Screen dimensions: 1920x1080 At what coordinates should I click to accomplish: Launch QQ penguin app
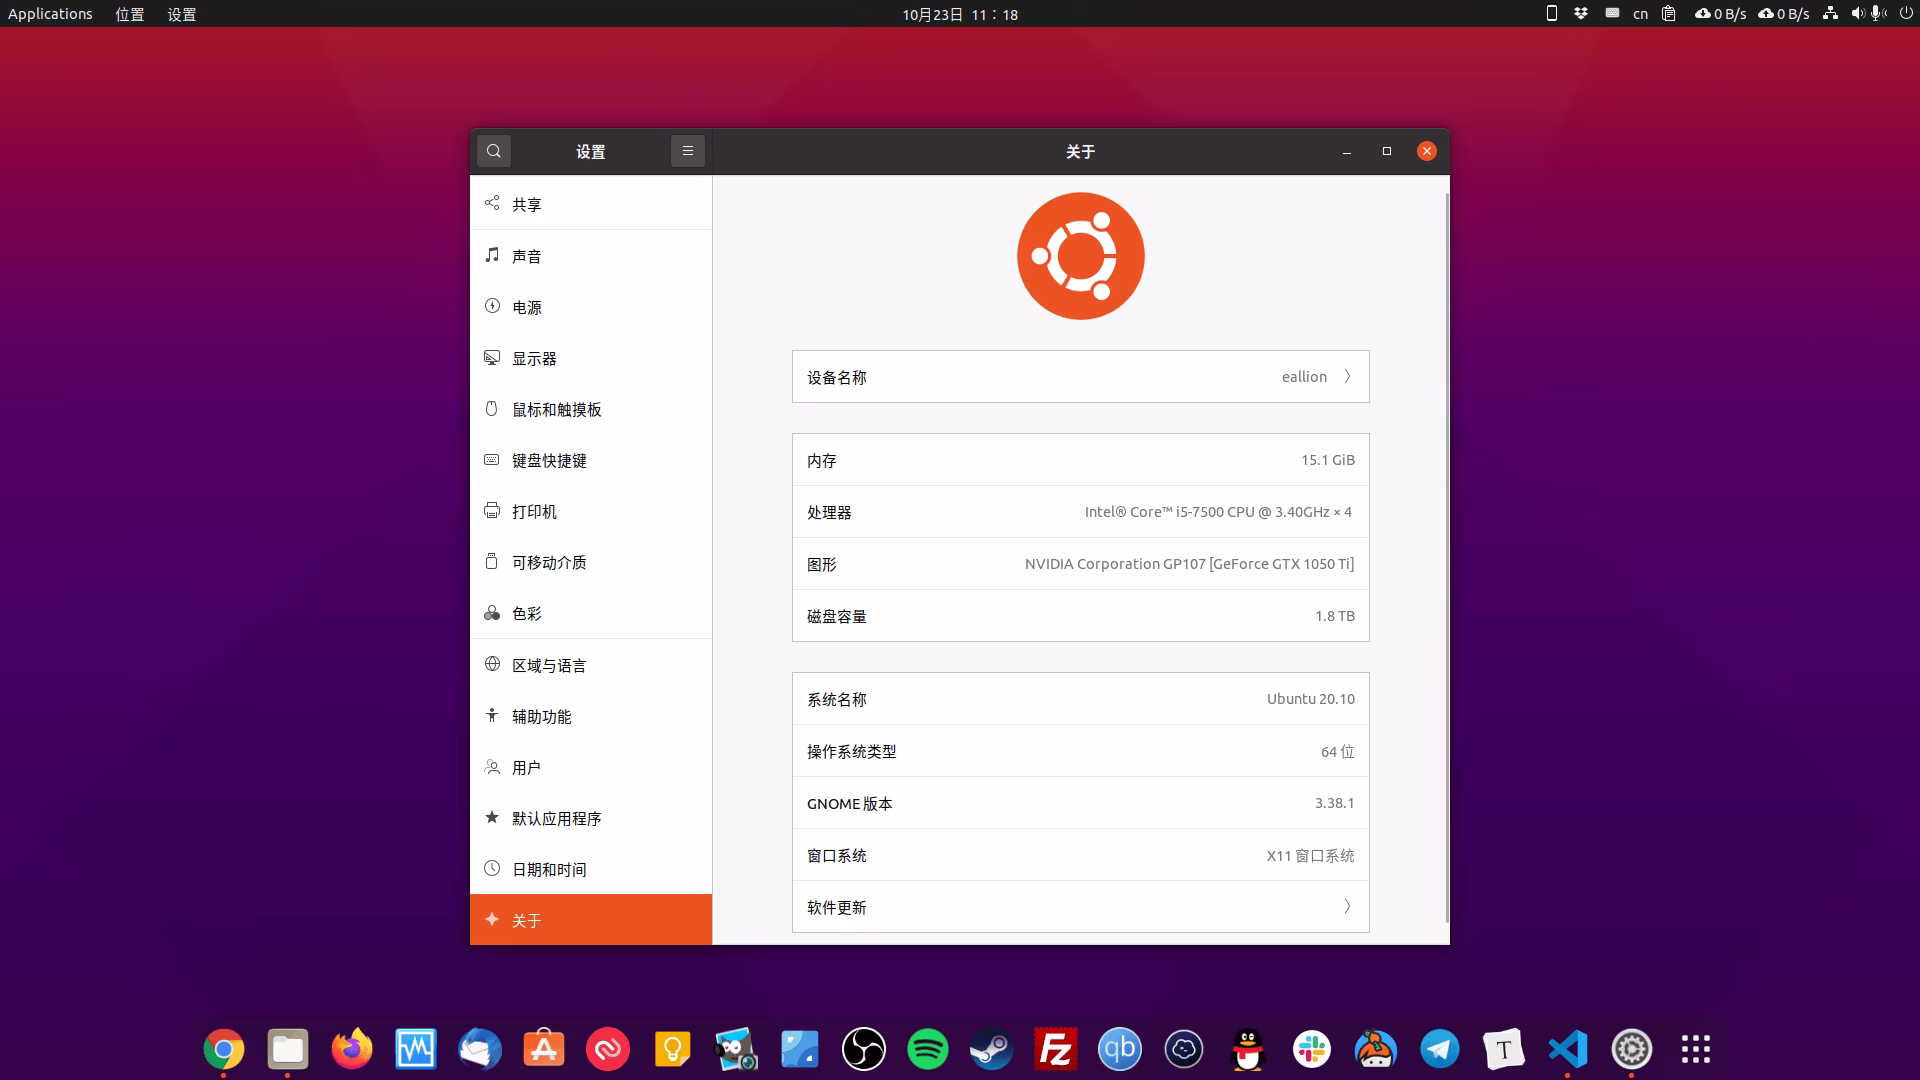[x=1248, y=1050]
